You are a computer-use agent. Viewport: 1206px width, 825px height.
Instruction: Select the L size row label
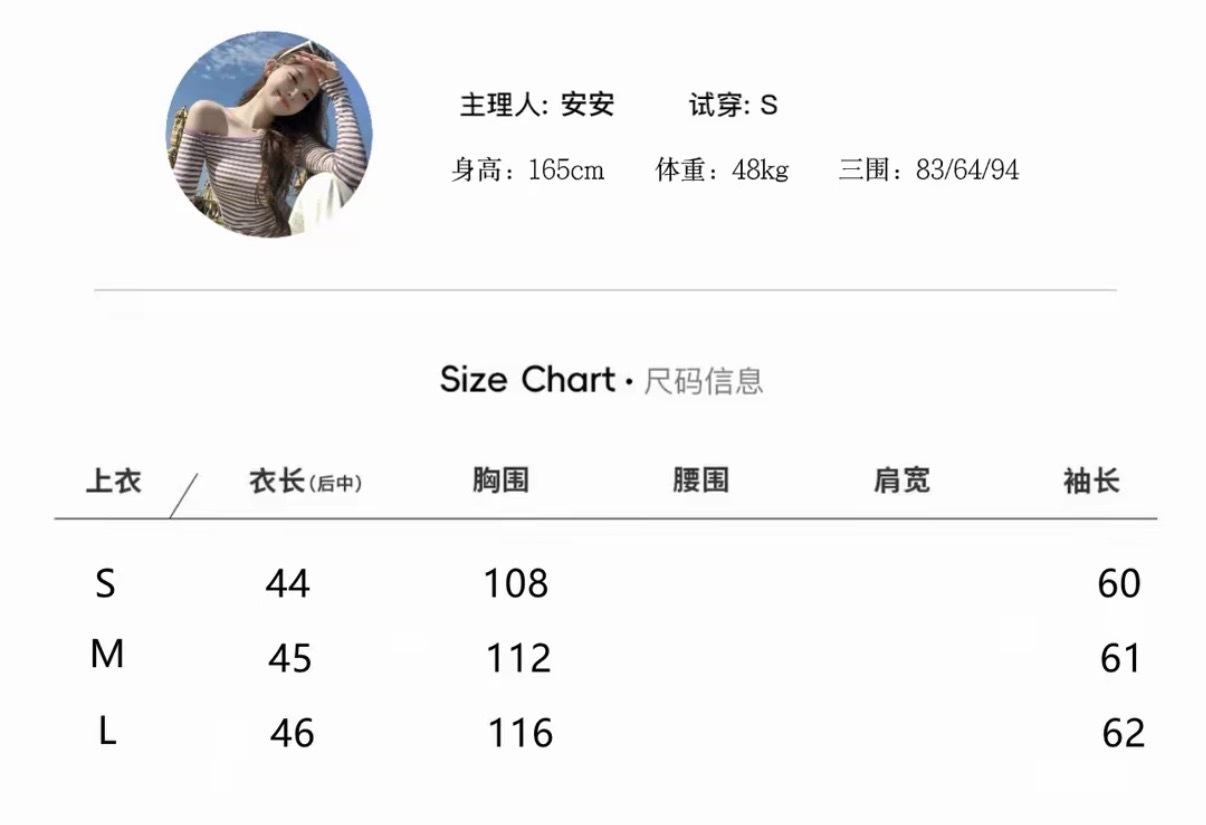tap(108, 731)
